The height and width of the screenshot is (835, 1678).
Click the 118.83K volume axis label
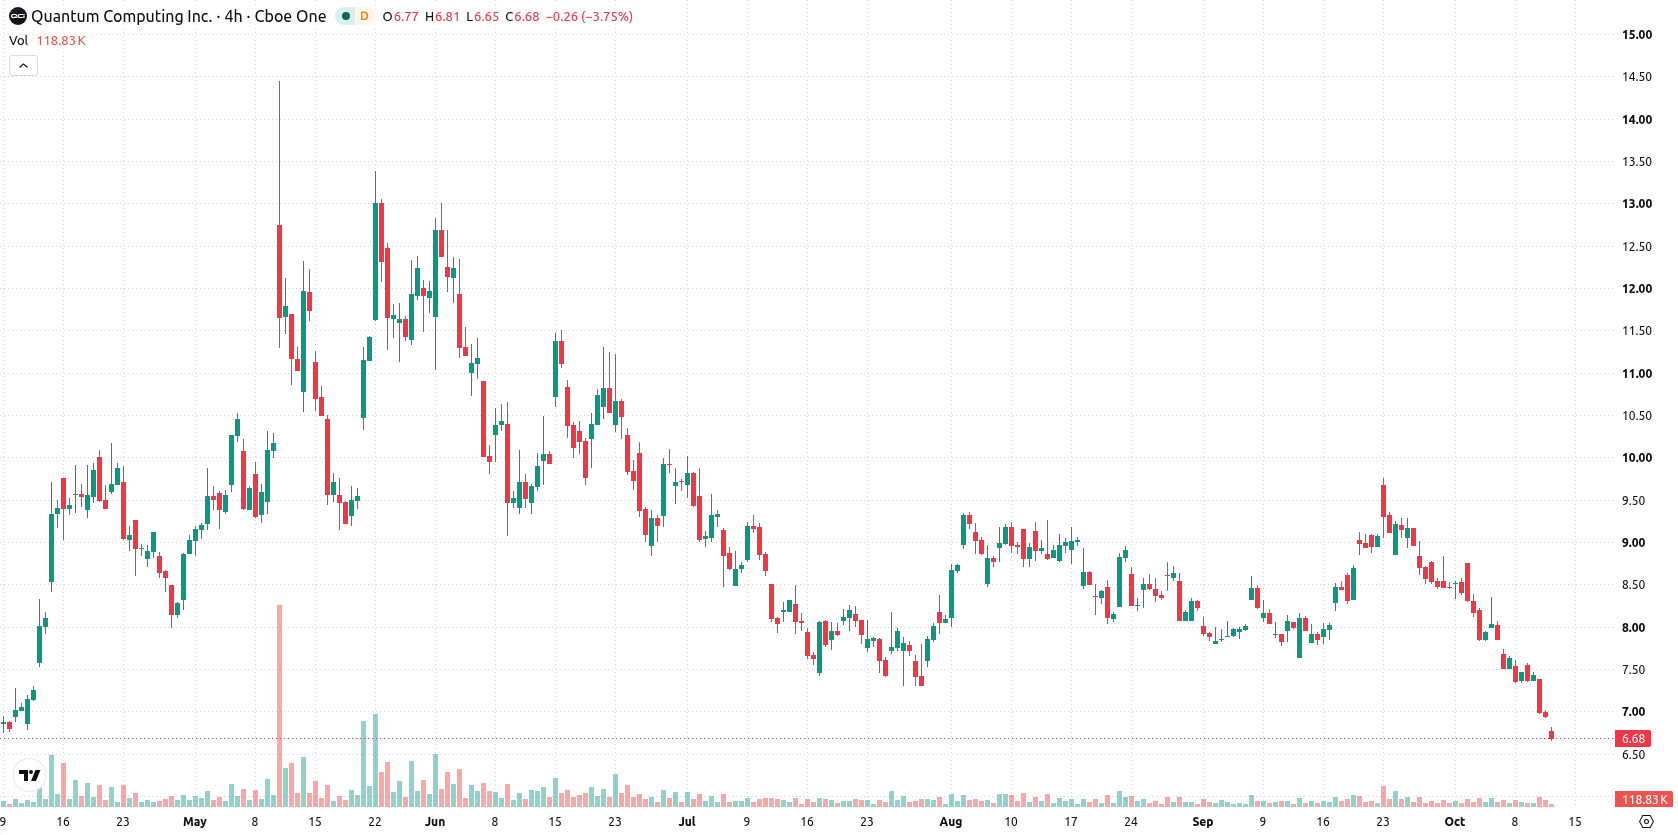point(1644,800)
